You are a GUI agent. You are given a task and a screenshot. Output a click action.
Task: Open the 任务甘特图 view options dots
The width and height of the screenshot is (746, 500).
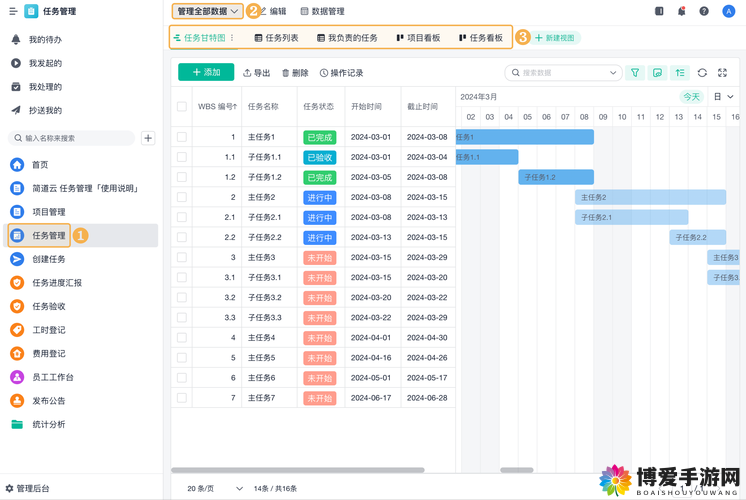(x=232, y=38)
